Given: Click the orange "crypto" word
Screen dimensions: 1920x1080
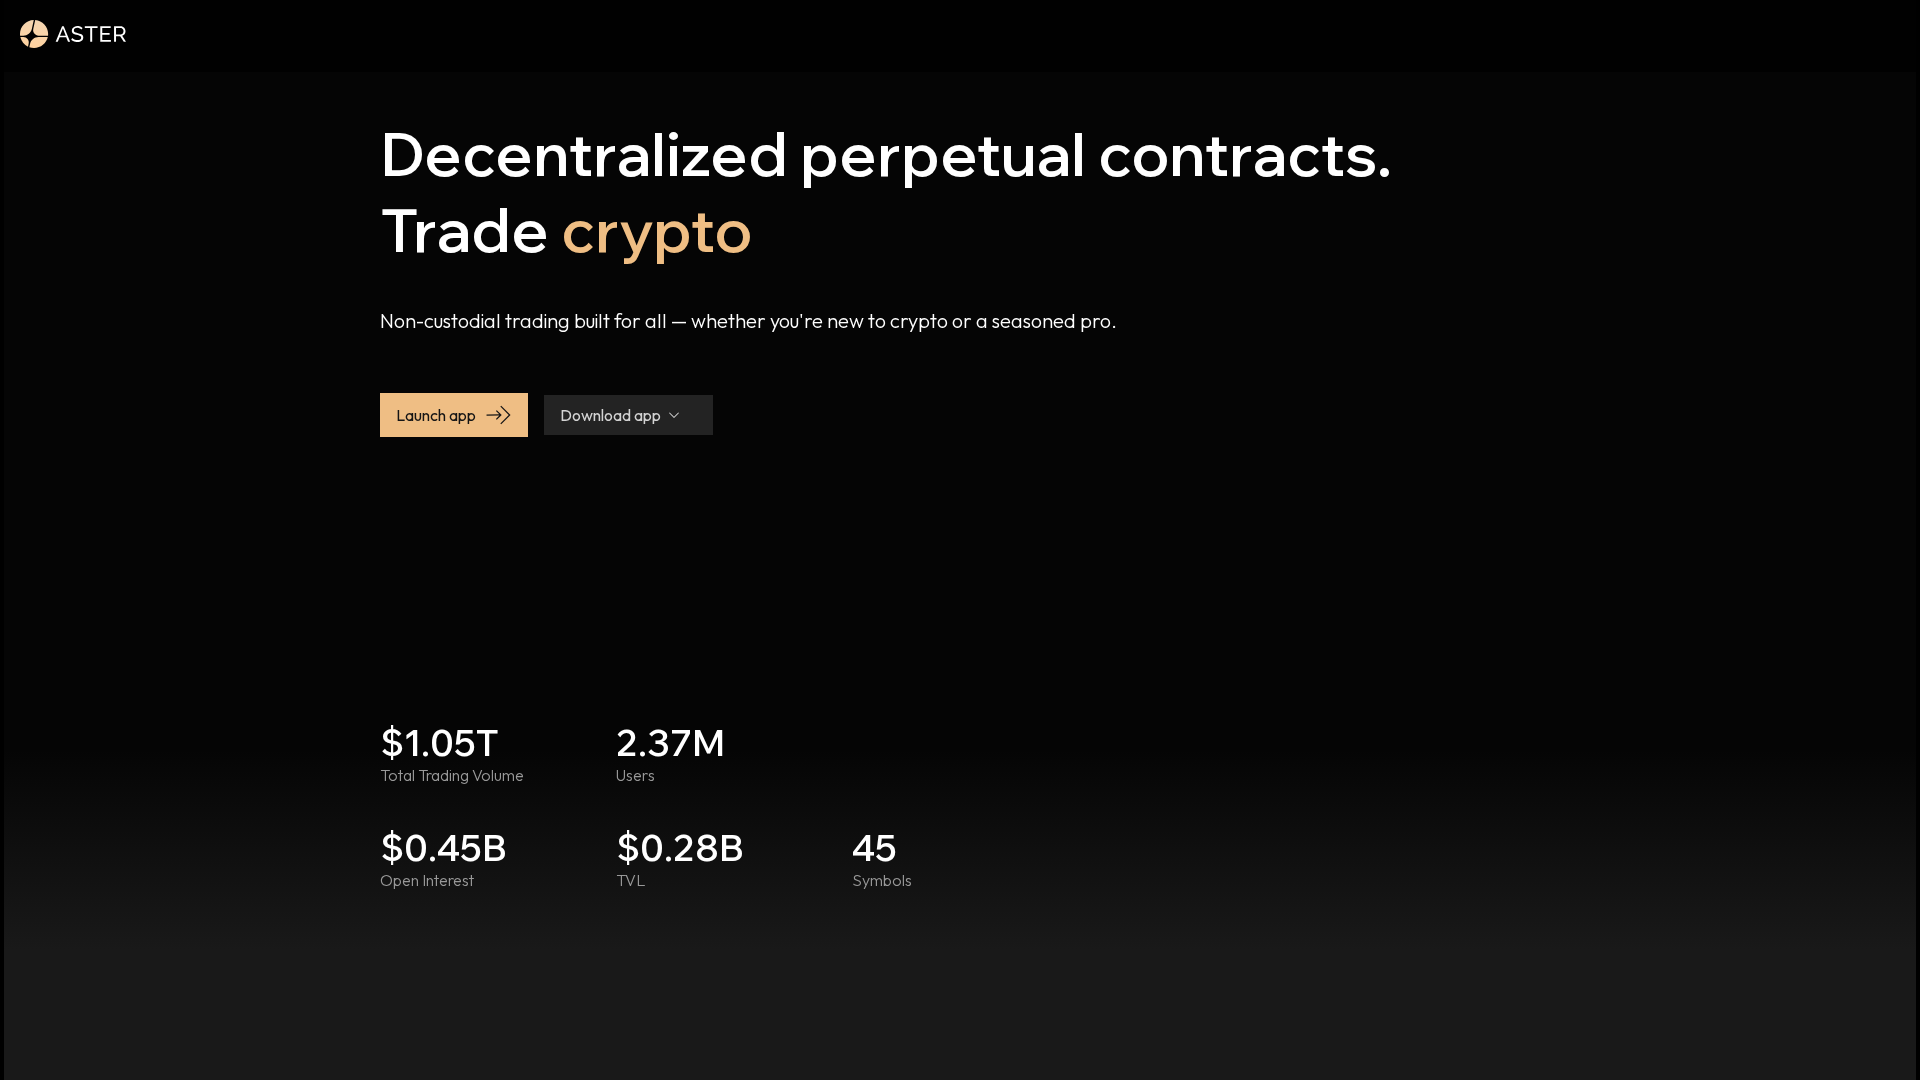Looking at the screenshot, I should 656,231.
